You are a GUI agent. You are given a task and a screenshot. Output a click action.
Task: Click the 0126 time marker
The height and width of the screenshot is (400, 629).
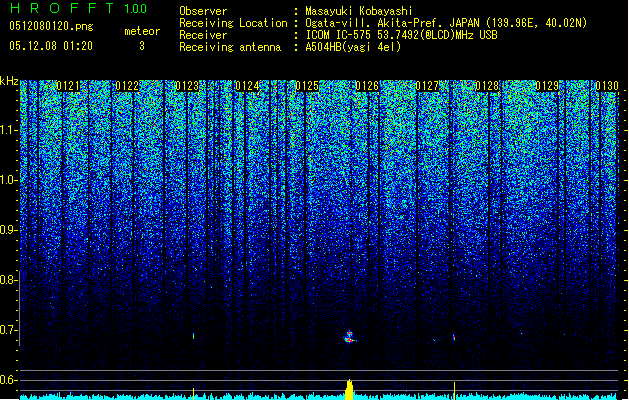click(x=367, y=86)
